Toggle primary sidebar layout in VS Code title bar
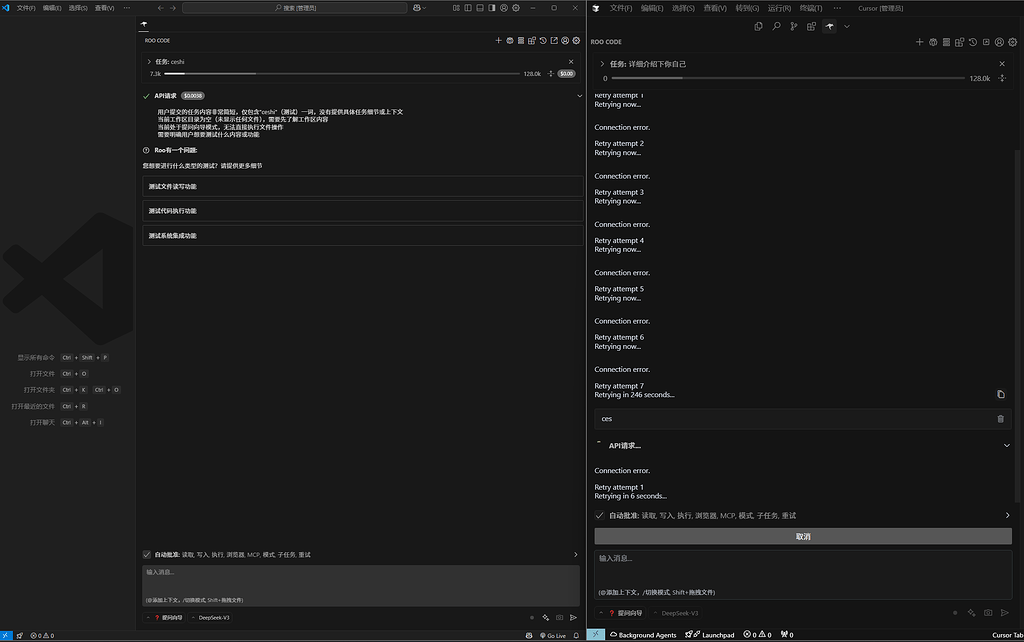Viewport: 1024px width, 642px height. [468, 8]
